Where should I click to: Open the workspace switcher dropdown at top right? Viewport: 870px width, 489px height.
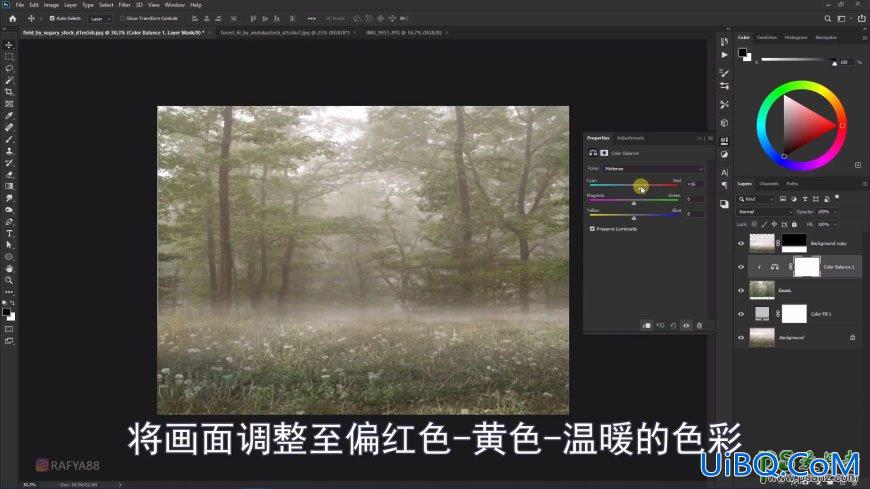[844, 18]
